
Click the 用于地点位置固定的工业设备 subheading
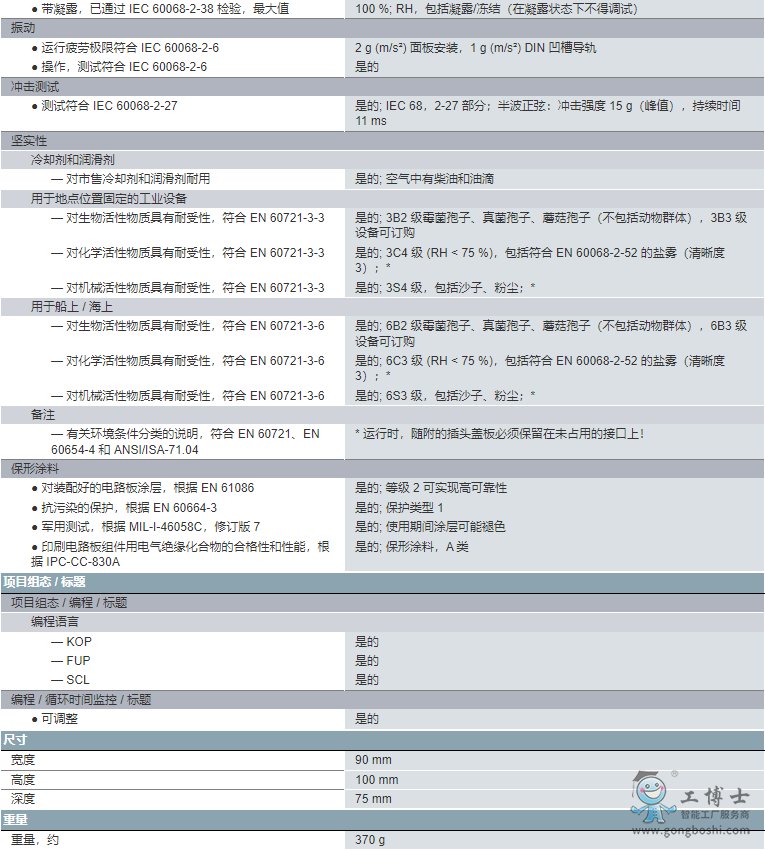click(382, 198)
